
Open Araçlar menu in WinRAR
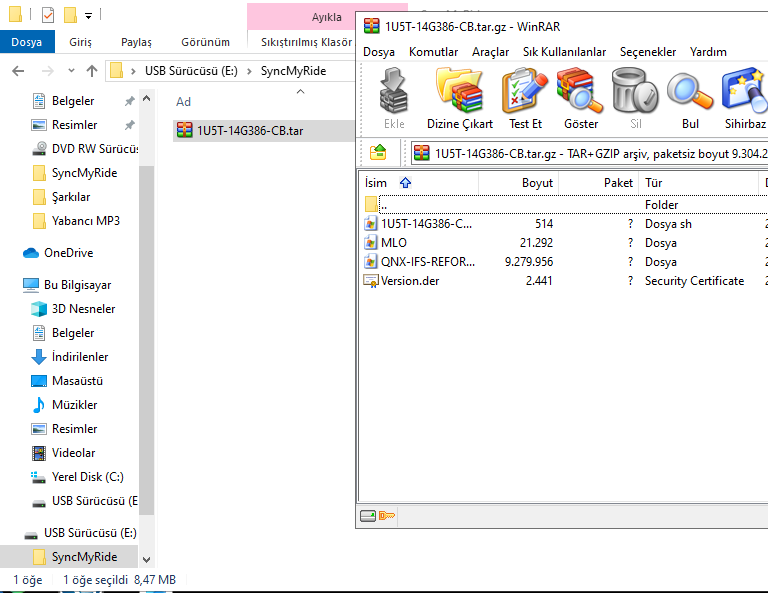[490, 52]
